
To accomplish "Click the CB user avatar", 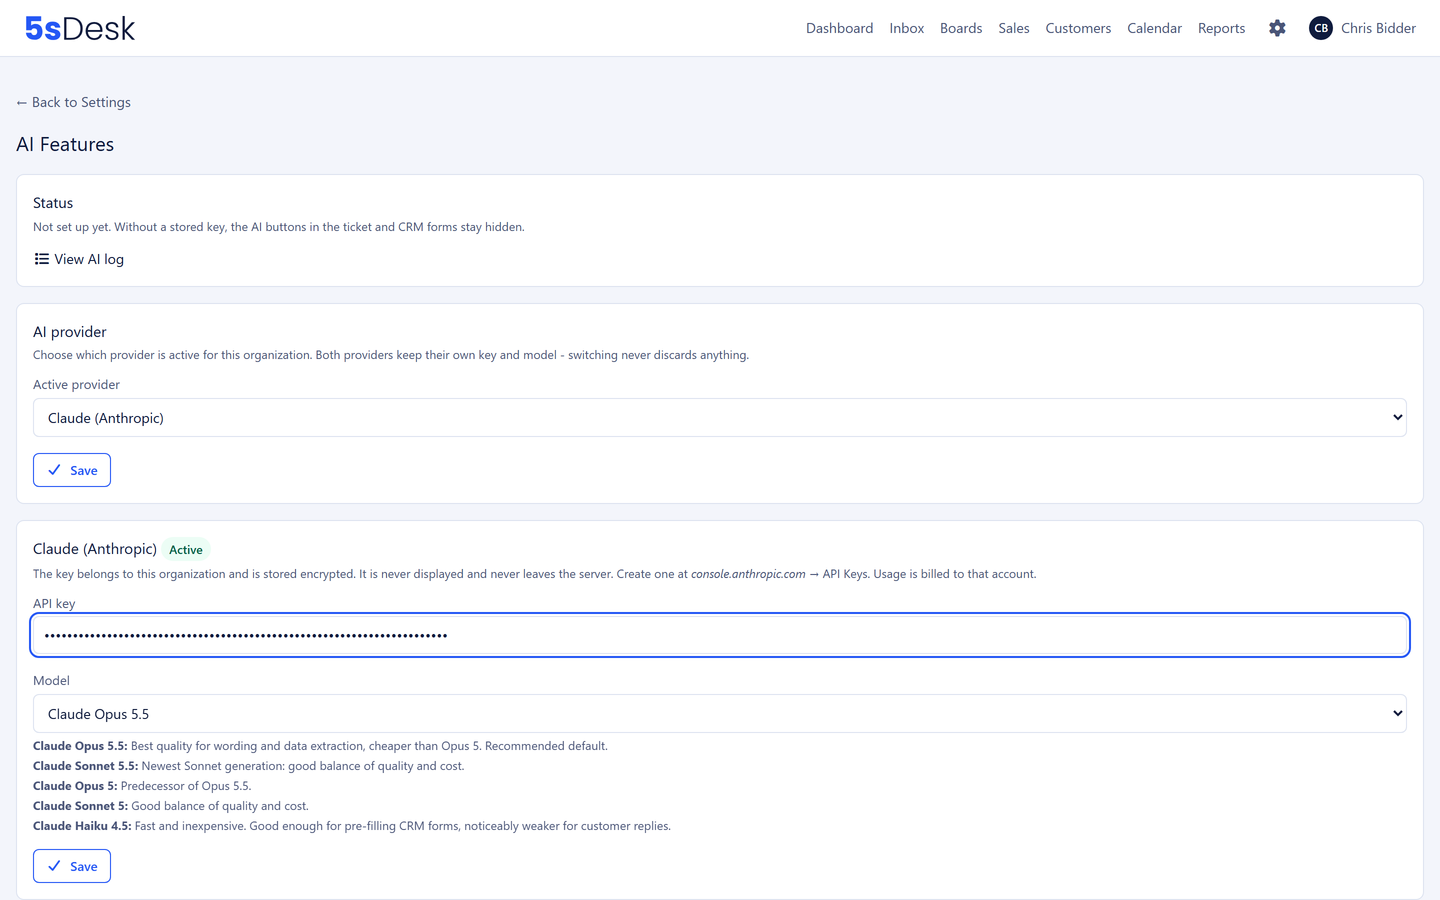I will click(1321, 28).
